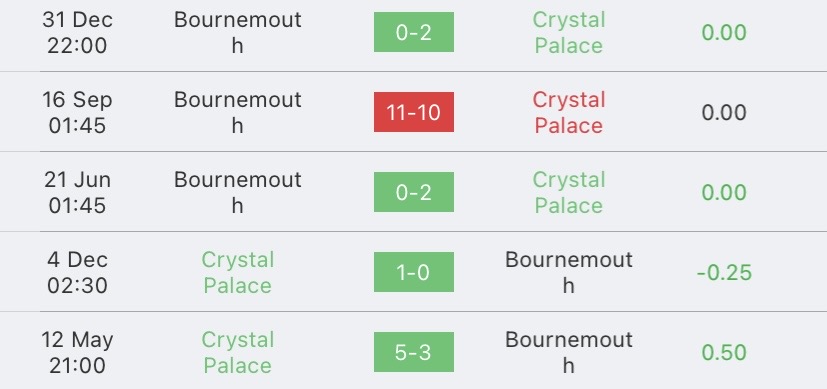This screenshot has height=389, width=827.
Task: Open the 0-2 score on 21 Jun
Action: coord(414,192)
